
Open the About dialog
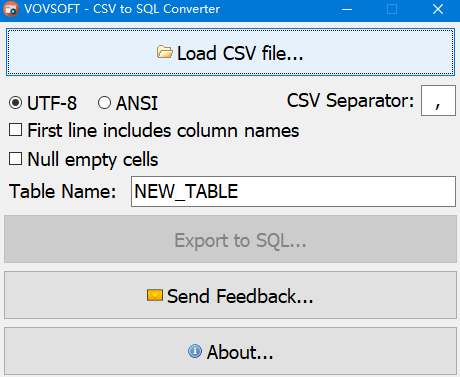(x=230, y=351)
